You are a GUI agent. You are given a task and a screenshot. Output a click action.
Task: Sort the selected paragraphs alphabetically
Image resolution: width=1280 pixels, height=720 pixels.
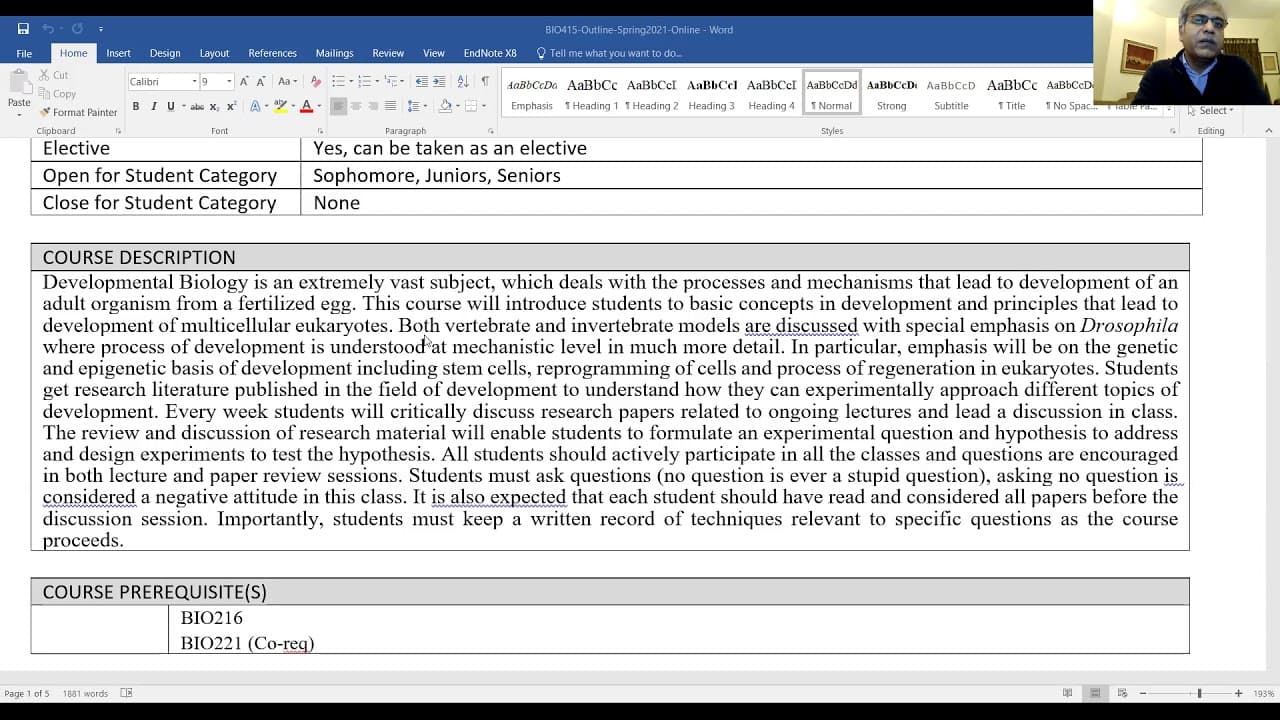(x=463, y=81)
